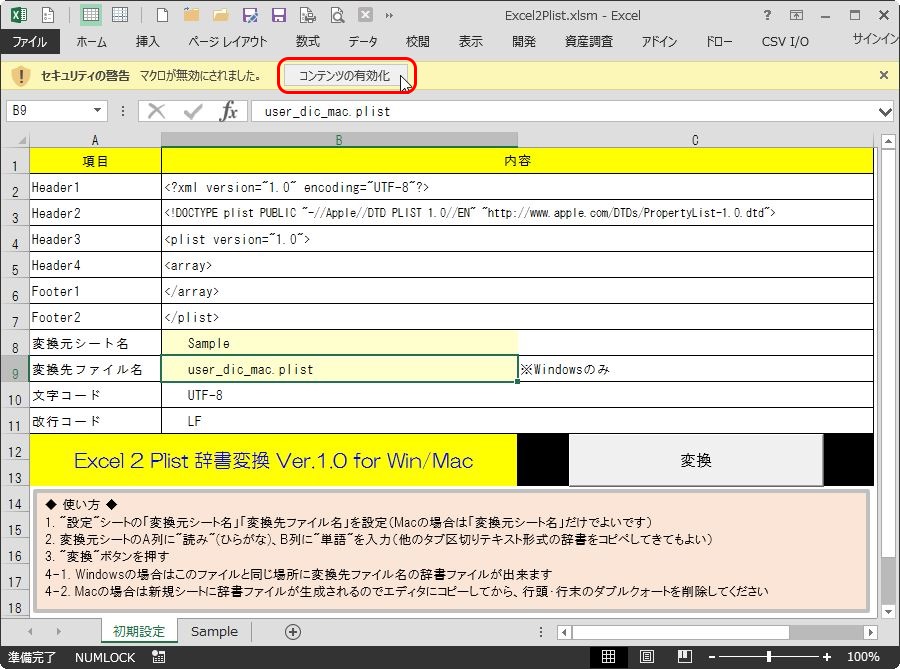Toggle Normal view in the status bar
Screen dimensions: 900x669
pyautogui.click(x=607, y=656)
